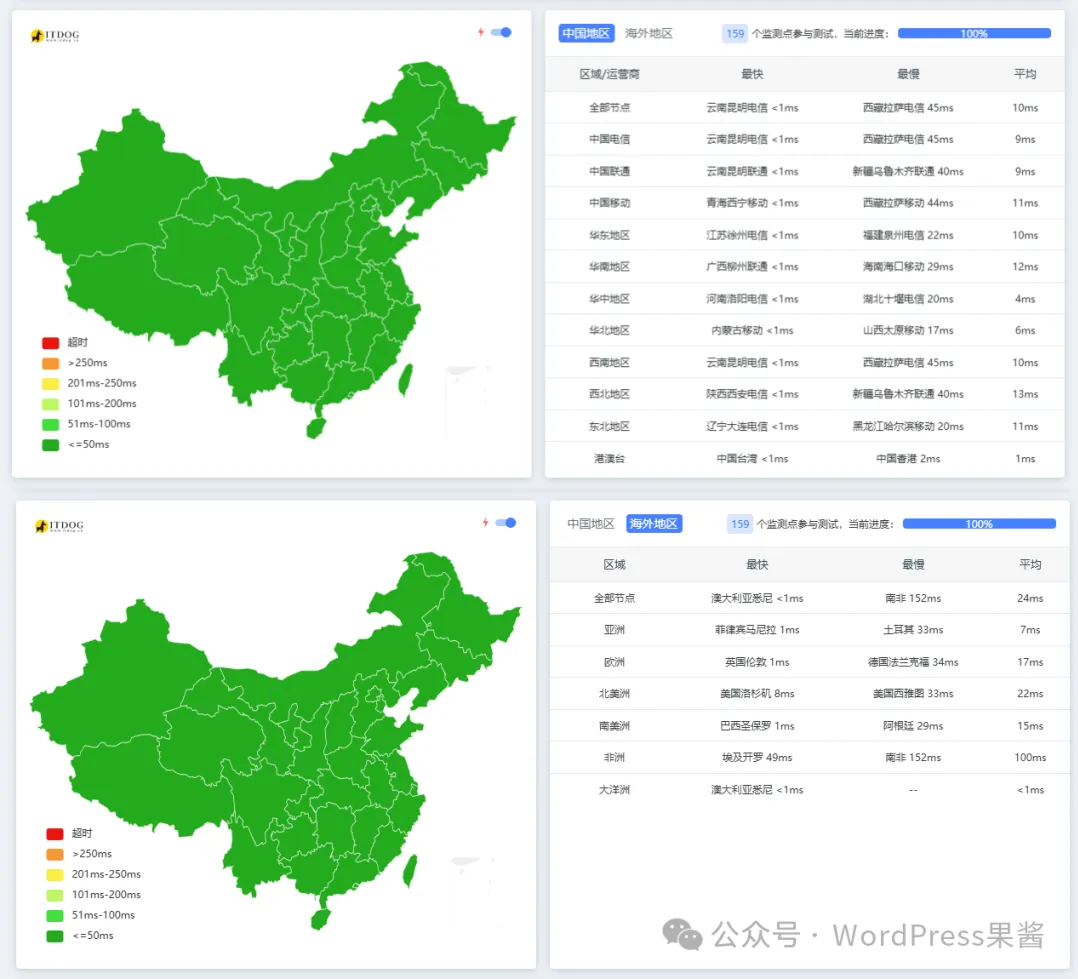Switch to 海外地区 tab in the upper results panel
This screenshot has height=979, width=1078.
tap(649, 33)
